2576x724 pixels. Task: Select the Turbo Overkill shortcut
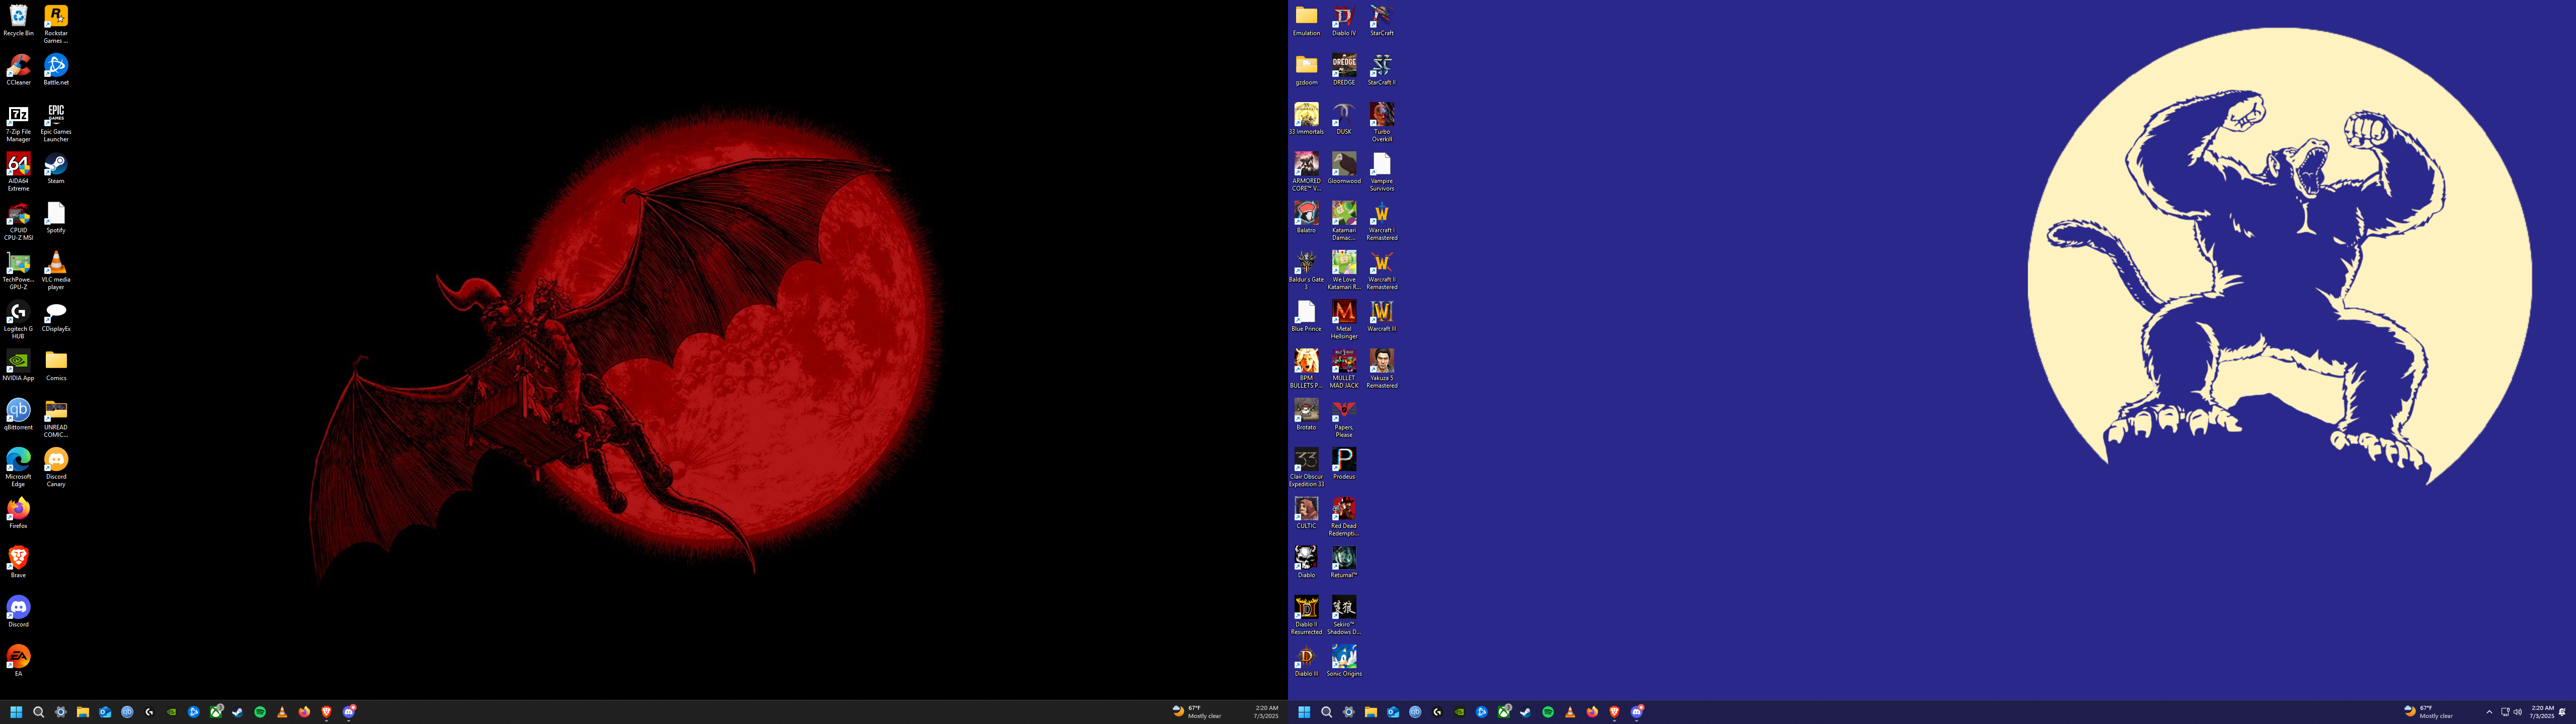(1382, 123)
